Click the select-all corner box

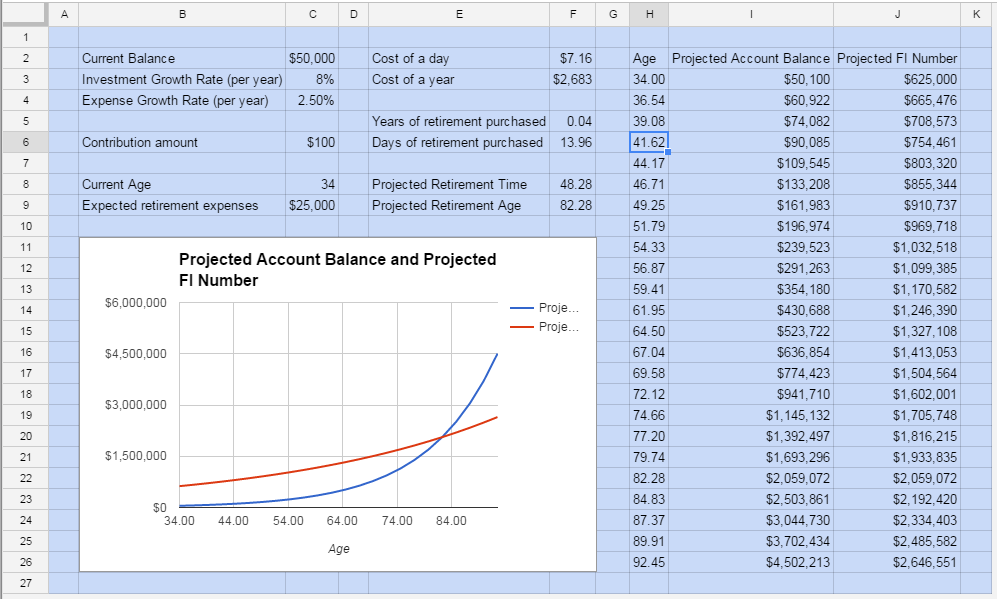click(x=25, y=14)
